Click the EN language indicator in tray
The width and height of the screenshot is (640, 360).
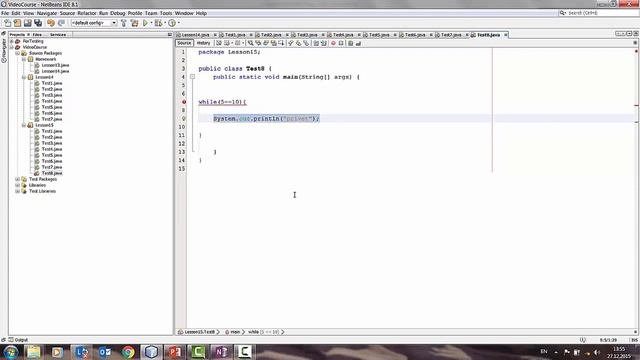(544, 351)
